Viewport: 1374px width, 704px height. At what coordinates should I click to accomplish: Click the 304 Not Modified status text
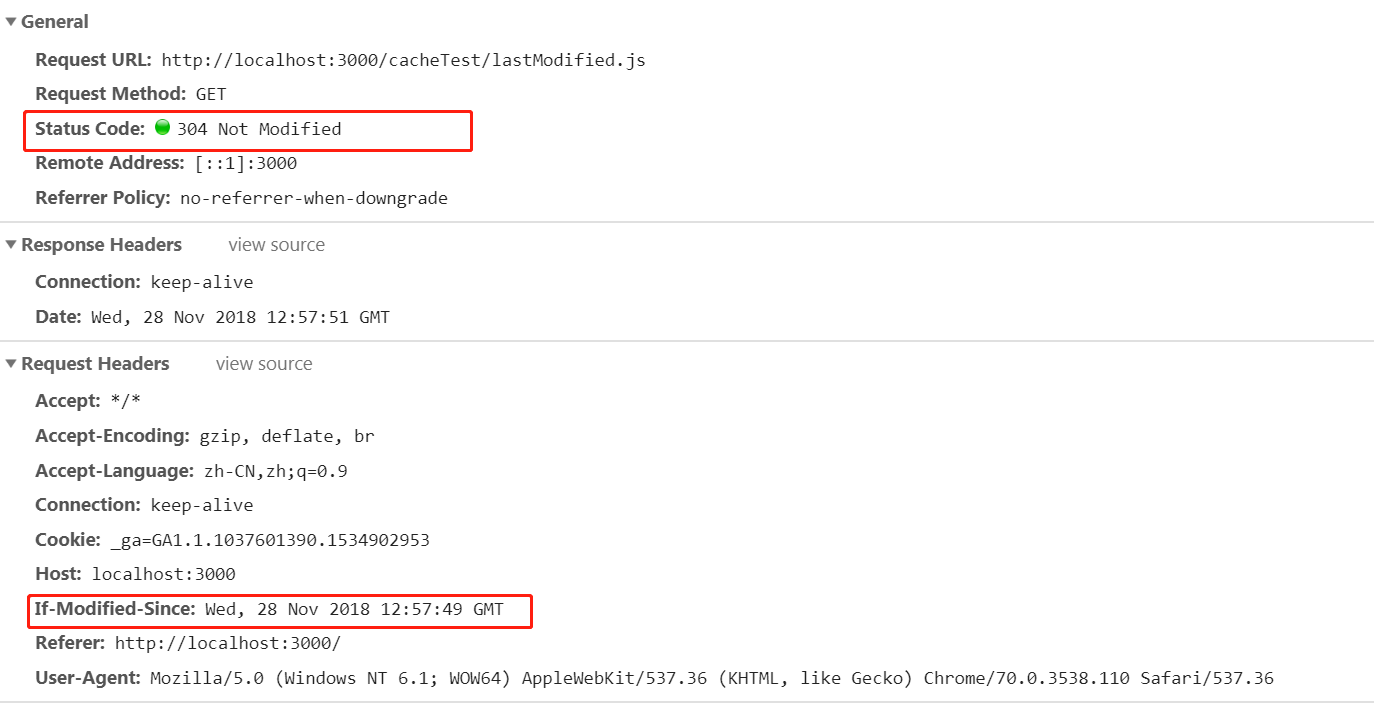(x=259, y=129)
